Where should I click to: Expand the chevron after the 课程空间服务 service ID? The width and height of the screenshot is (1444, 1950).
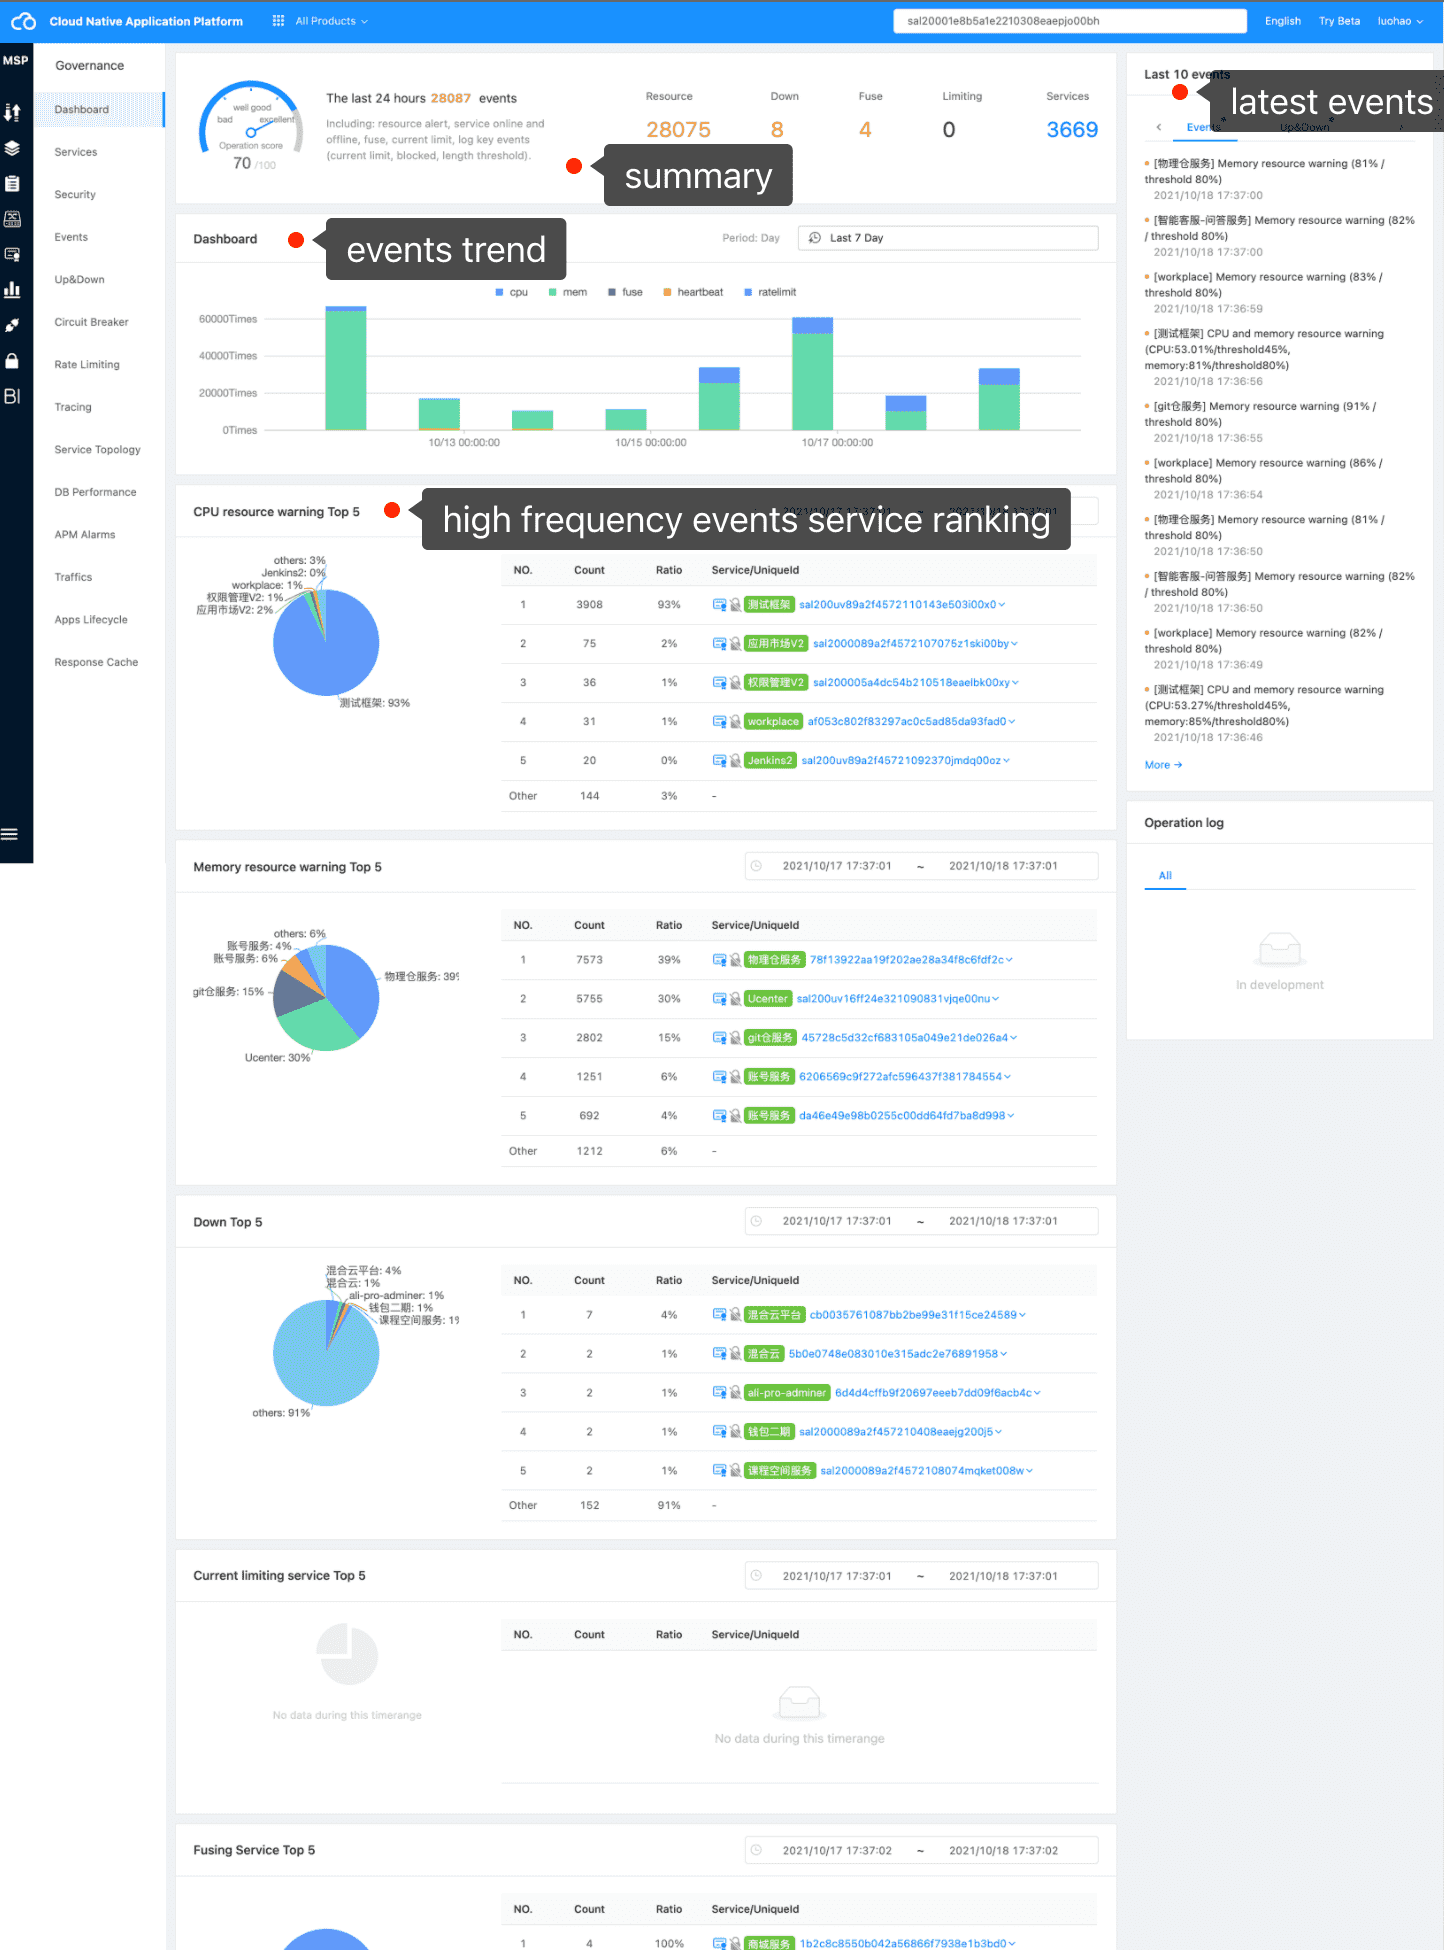1030,1471
